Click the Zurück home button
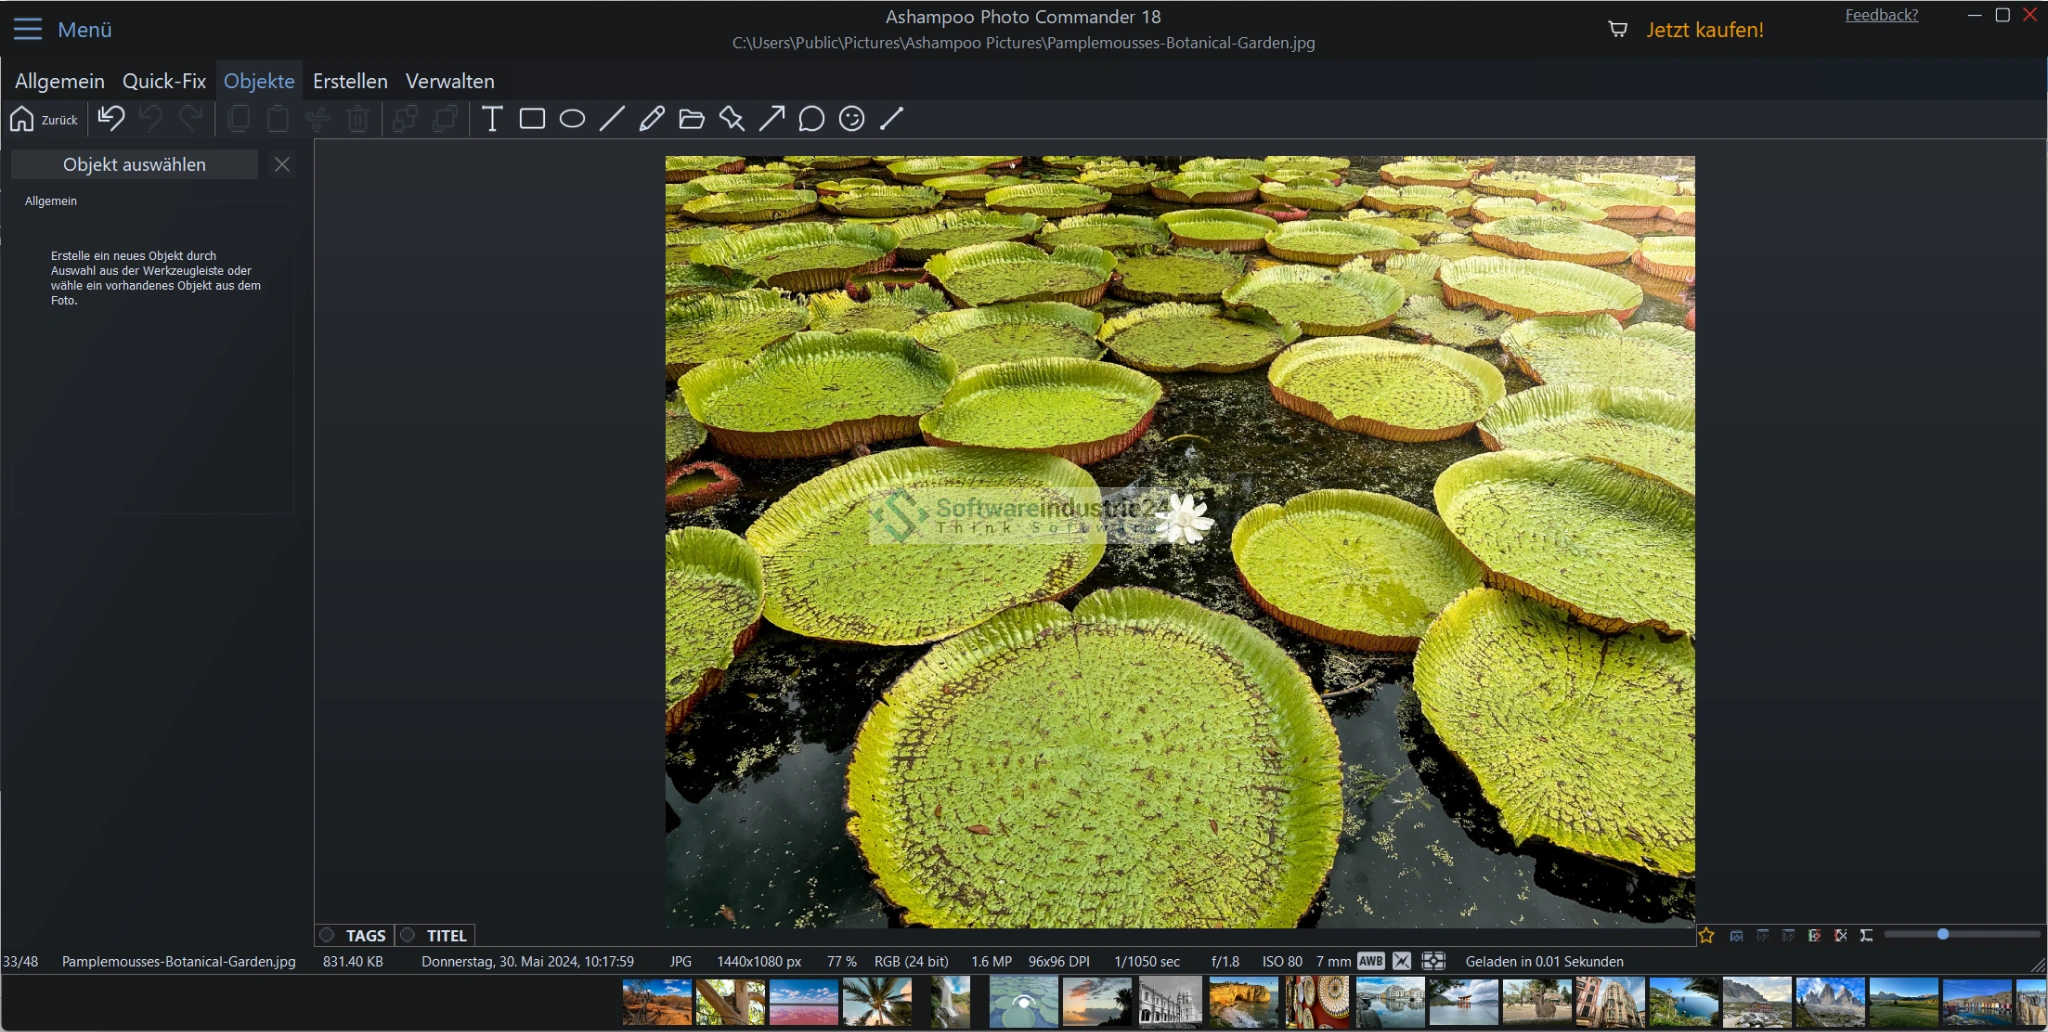Image resolution: width=2048 pixels, height=1032 pixels. 43,119
